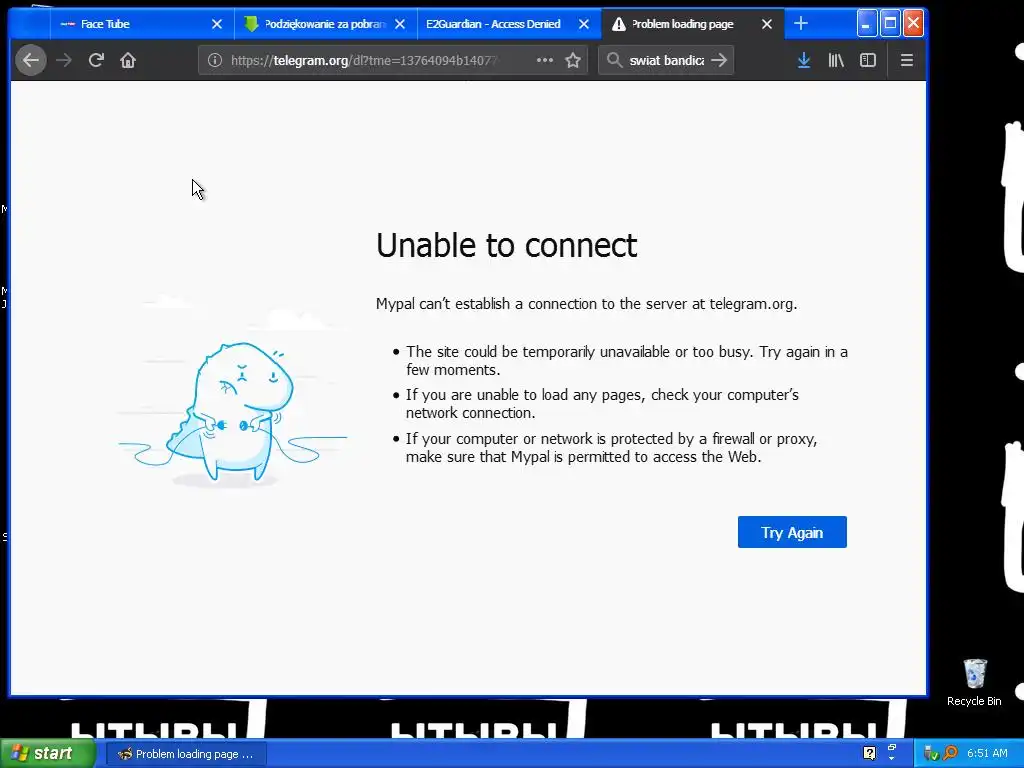The height and width of the screenshot is (768, 1024).
Task: Switch to the Face Tube tab
Action: 142,24
